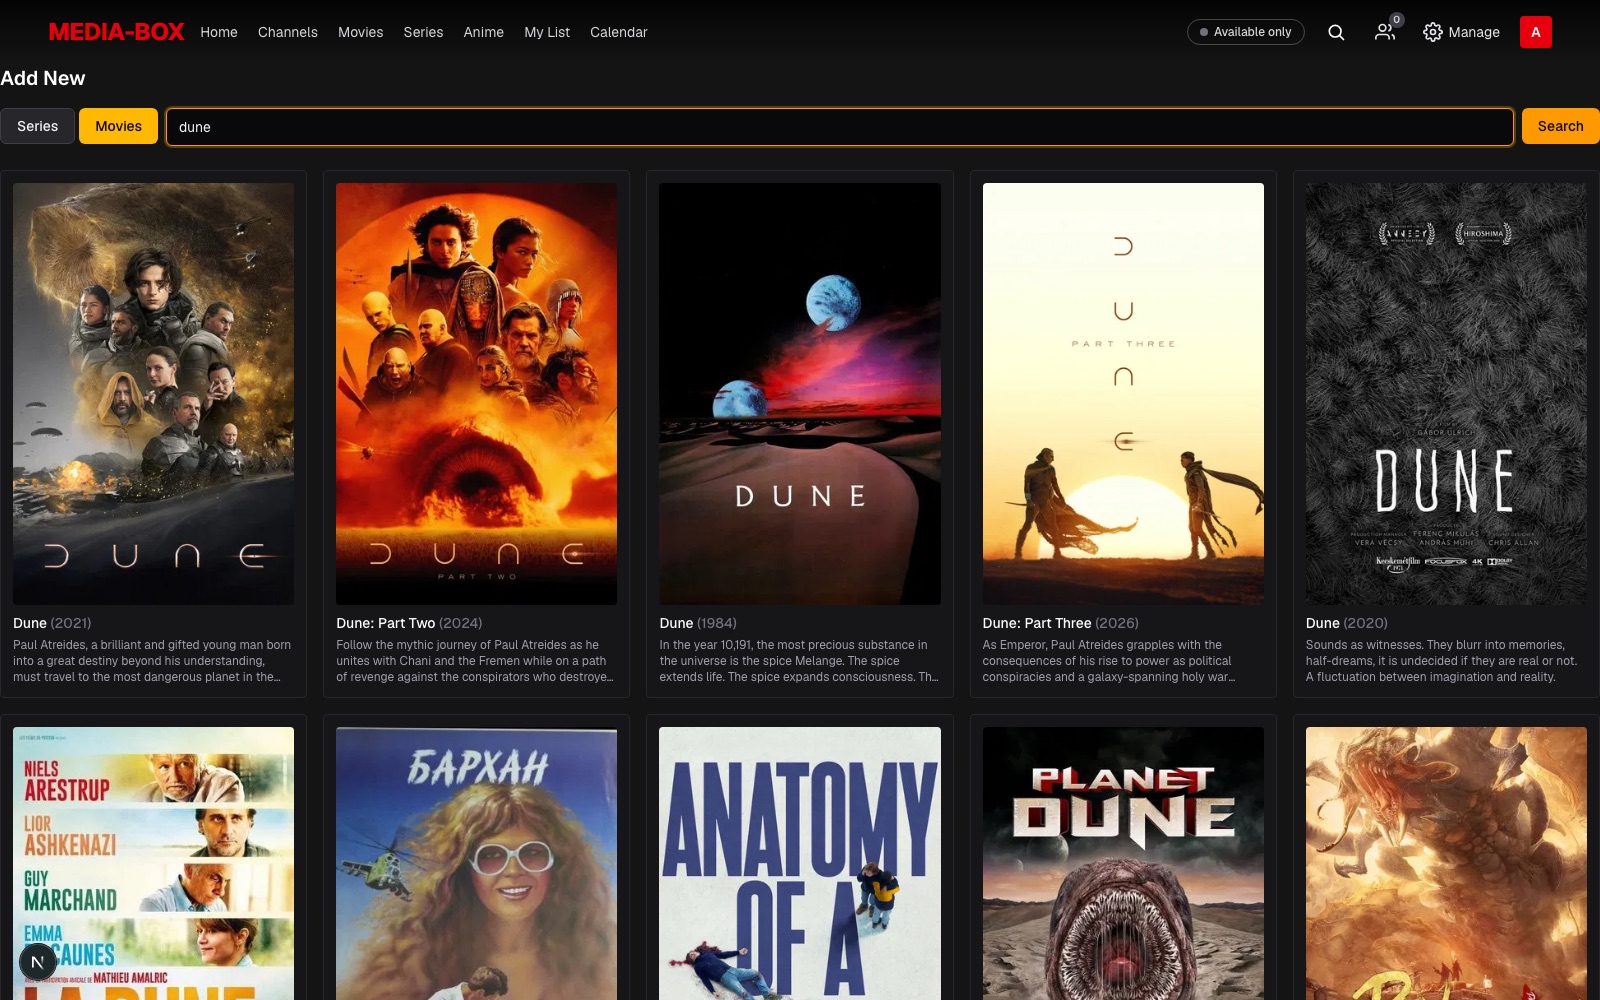Select the Dune (2021) poster
The height and width of the screenshot is (1000, 1600).
click(x=154, y=394)
